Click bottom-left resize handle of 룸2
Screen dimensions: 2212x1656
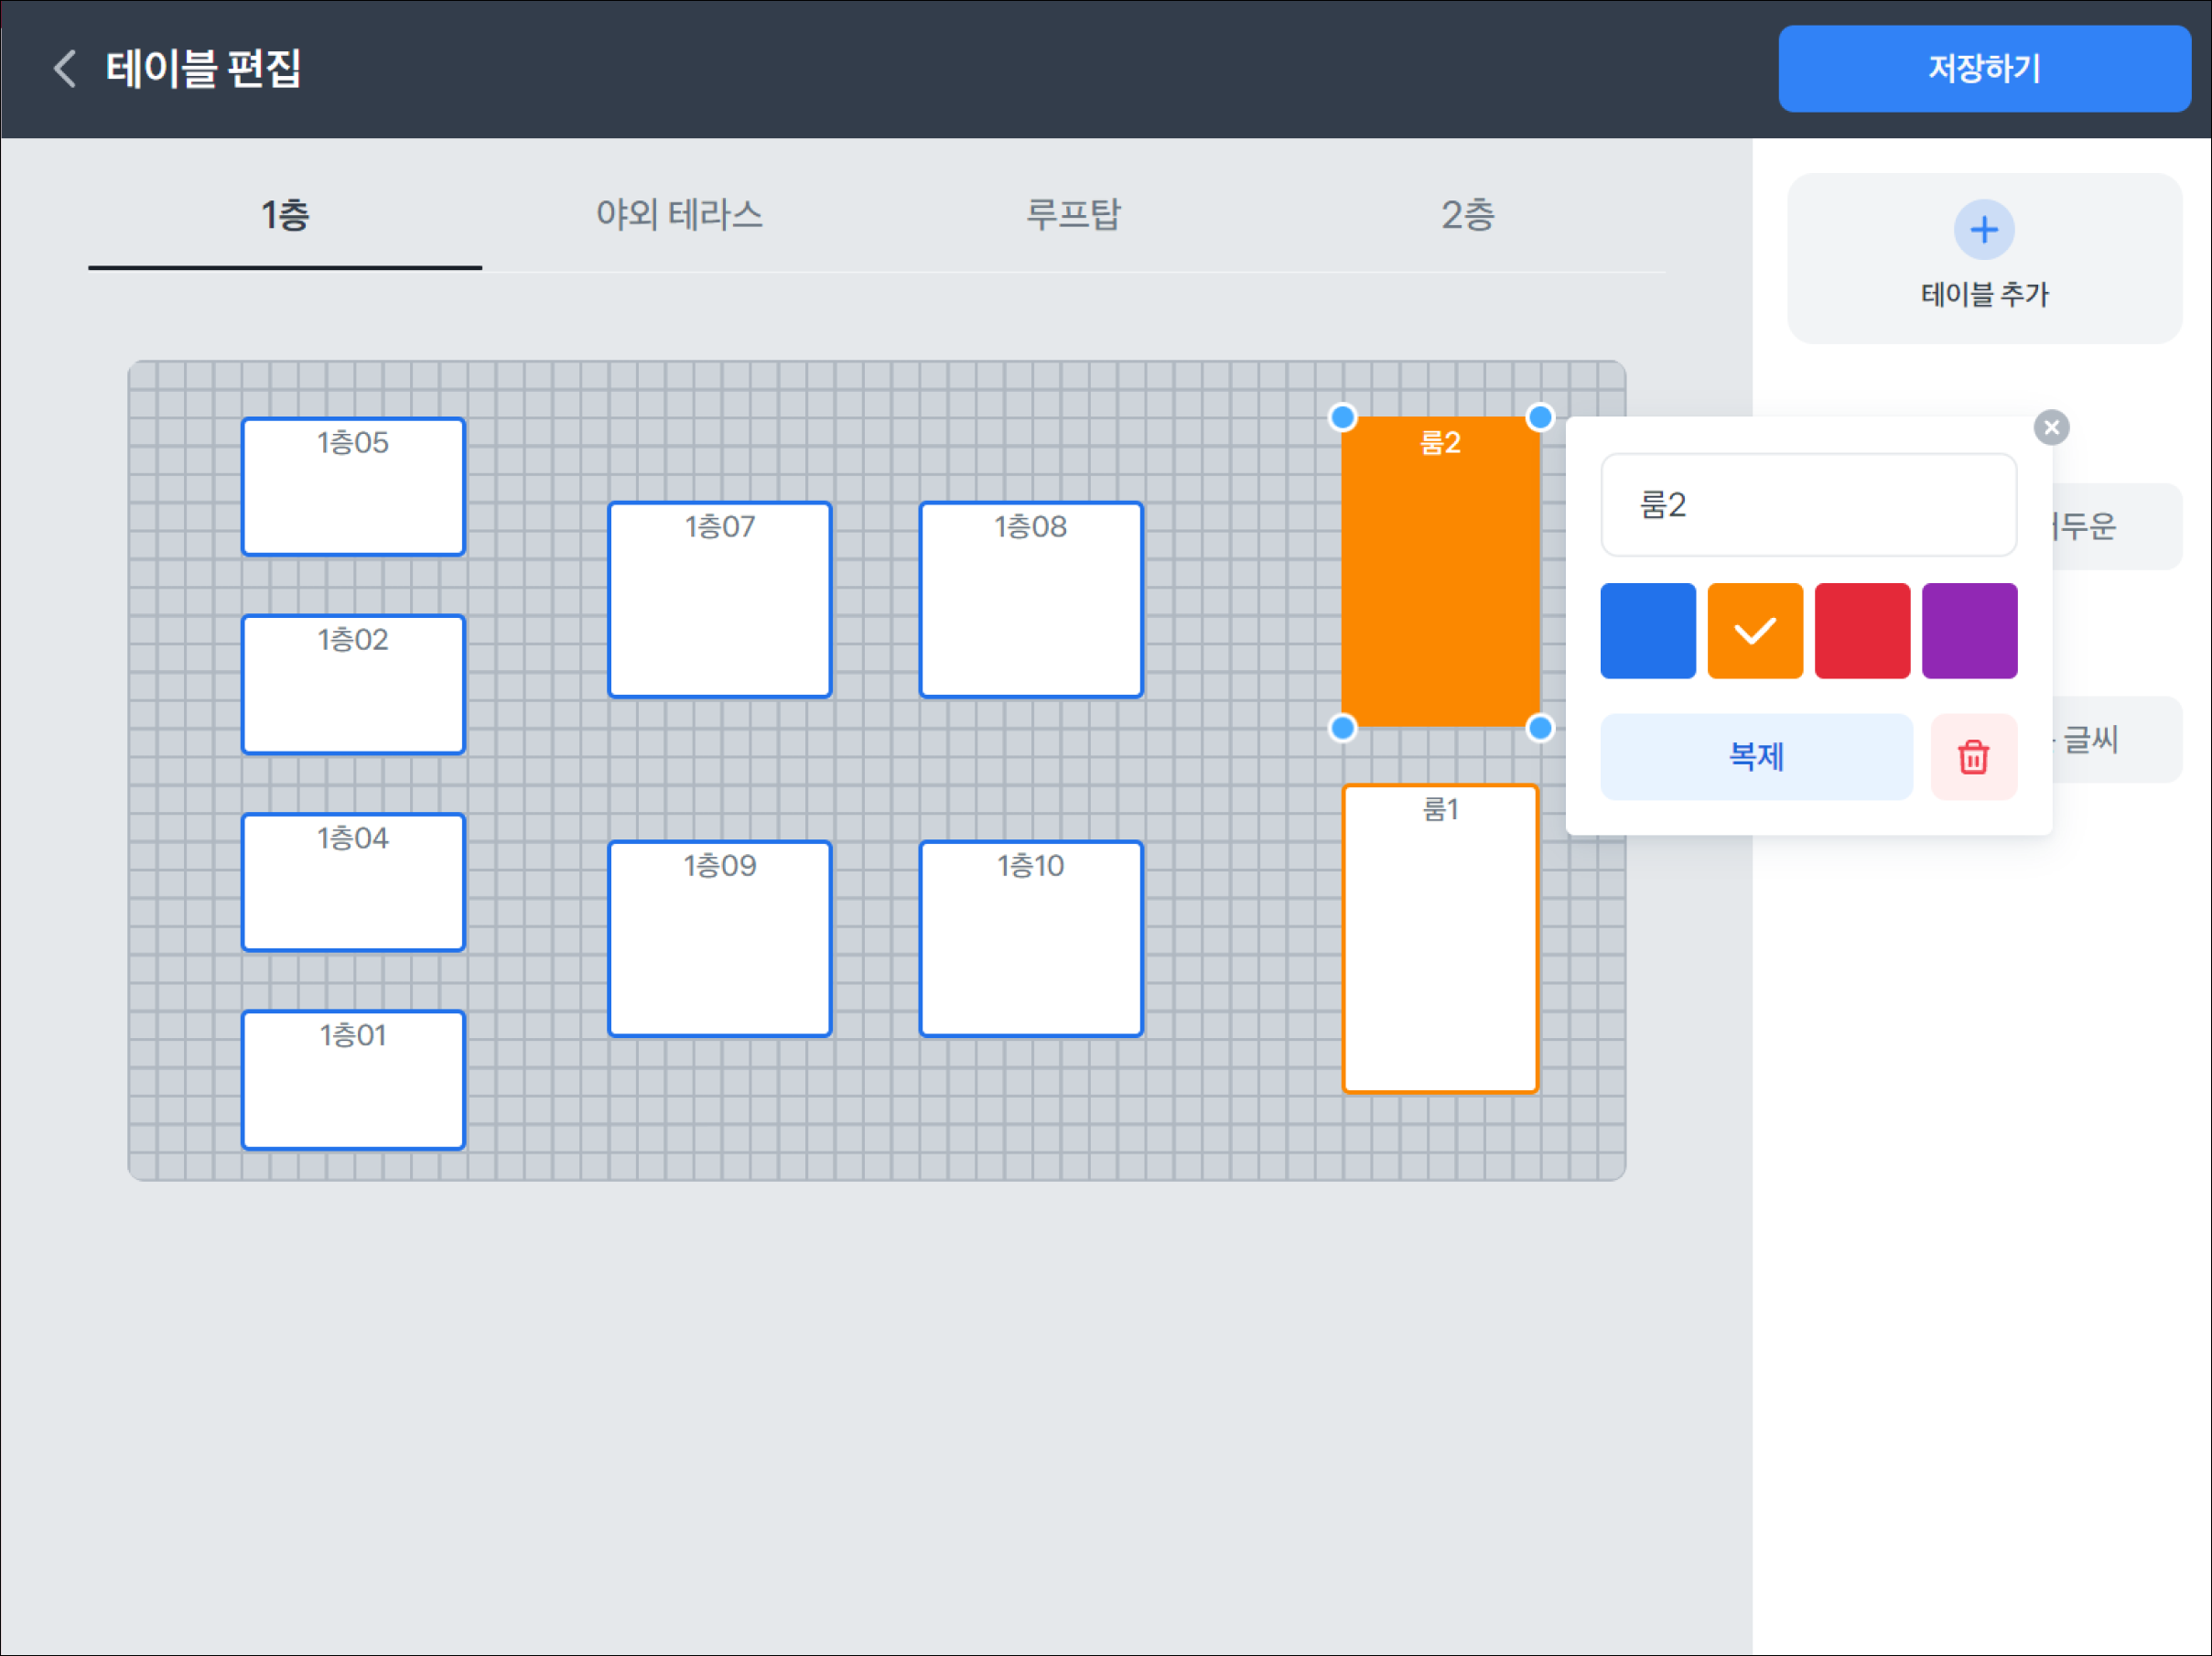pos(1342,728)
